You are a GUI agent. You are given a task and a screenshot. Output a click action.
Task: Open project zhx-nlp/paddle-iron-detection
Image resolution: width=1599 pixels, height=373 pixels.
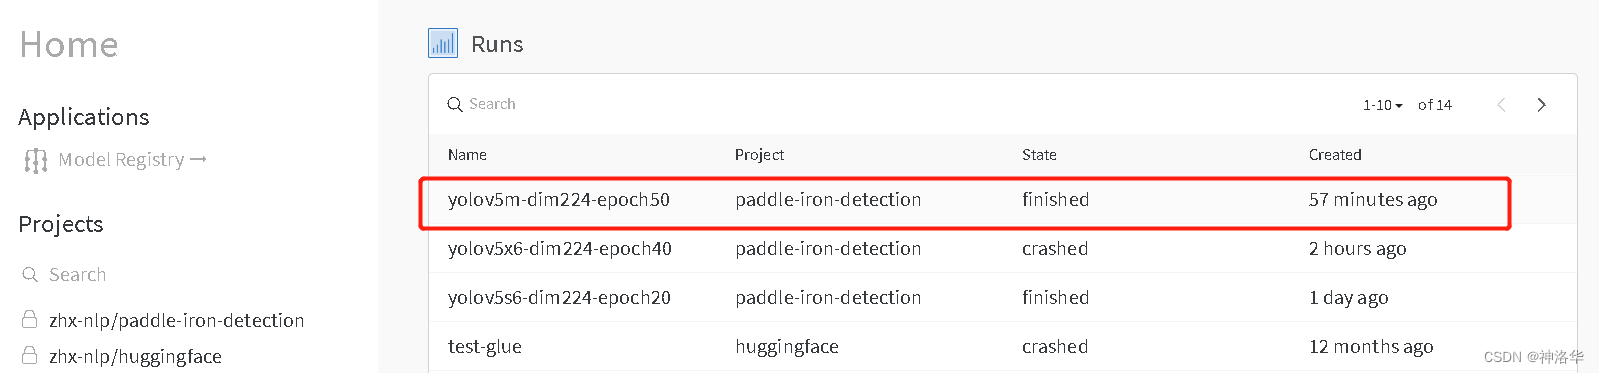tap(177, 320)
